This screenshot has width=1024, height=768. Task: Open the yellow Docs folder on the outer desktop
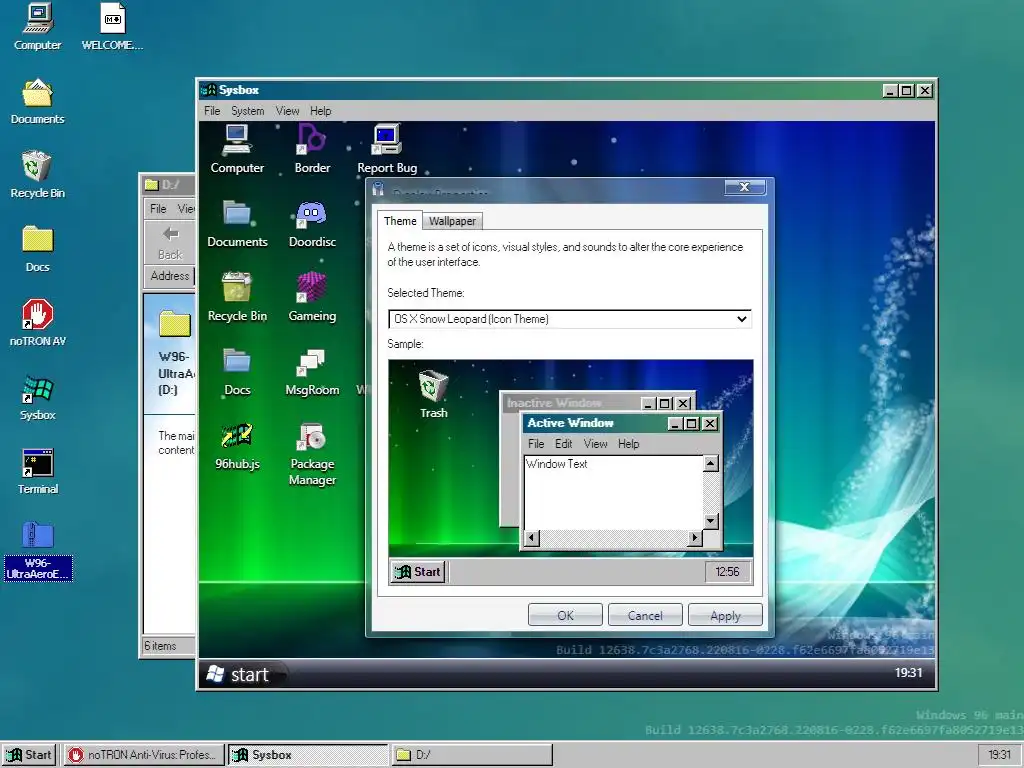click(x=37, y=248)
